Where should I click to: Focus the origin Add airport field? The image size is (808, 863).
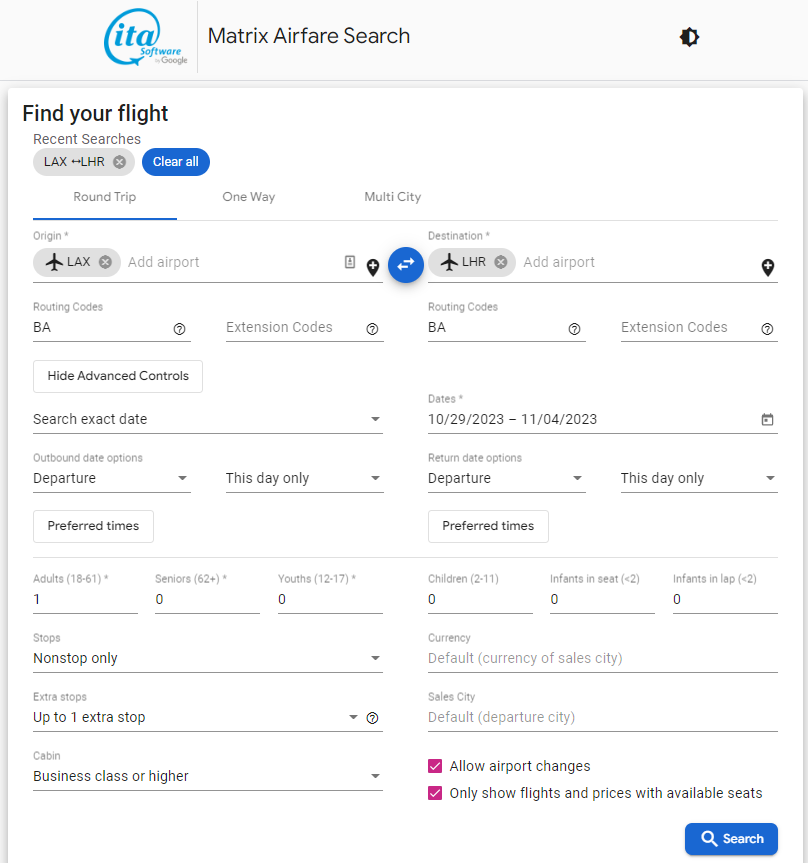232,262
